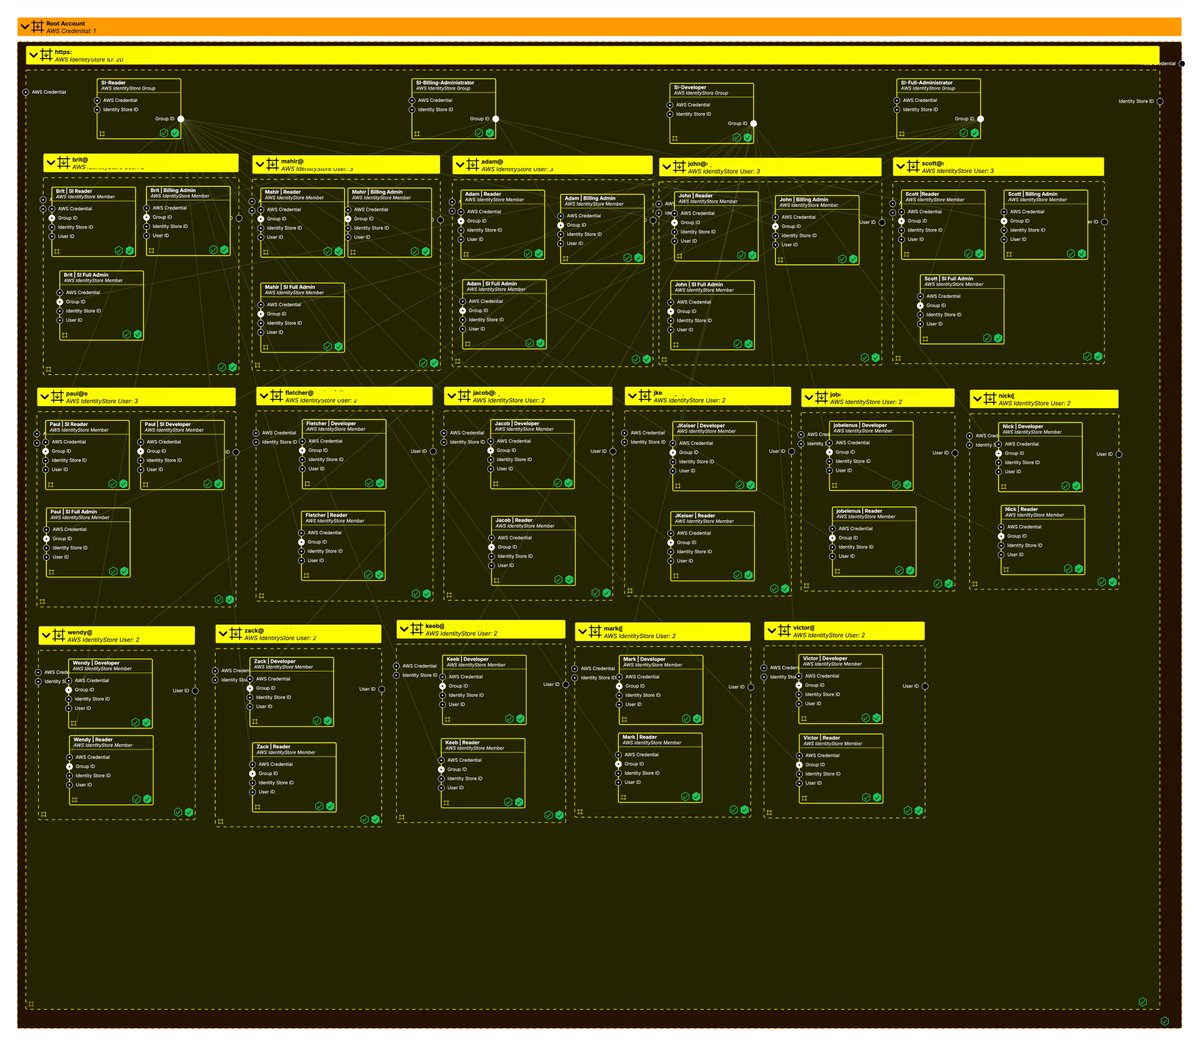Image resolution: width=1200 pixels, height=1047 pixels.
Task: Click Group ID output socket on SI-Full-Administrator
Action: [980, 119]
